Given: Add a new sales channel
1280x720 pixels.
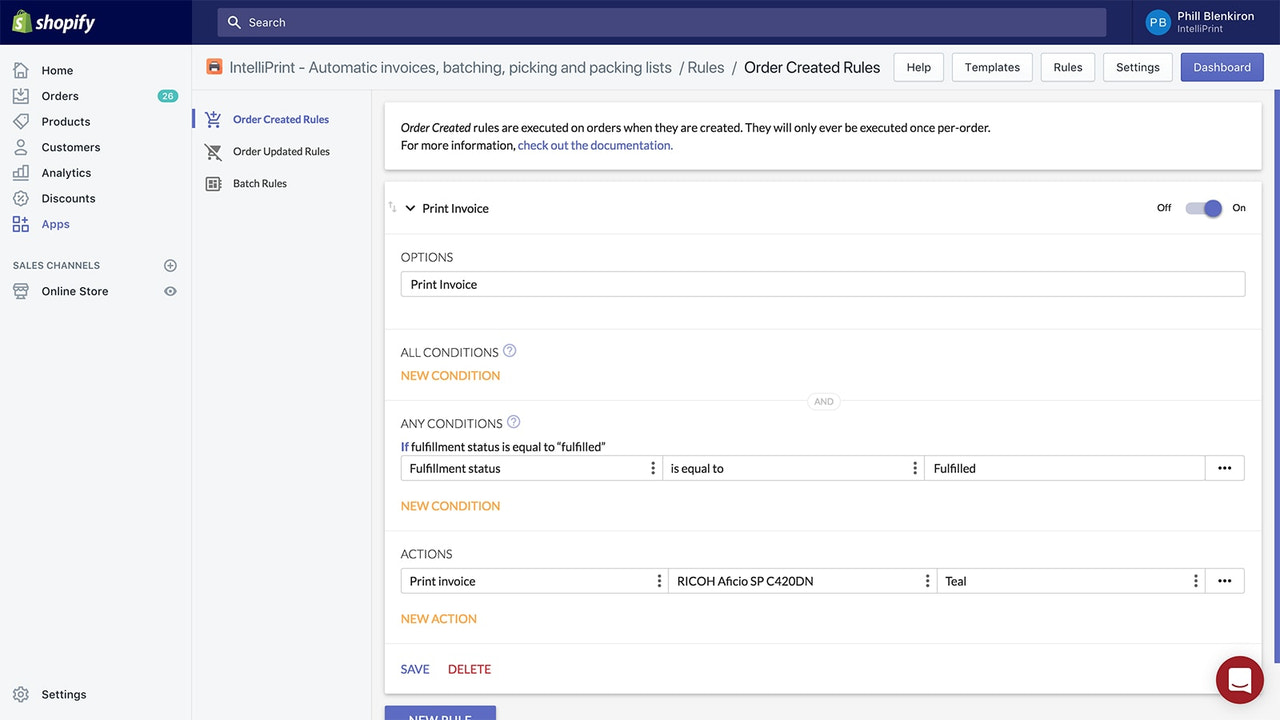Looking at the screenshot, I should click(x=170, y=265).
